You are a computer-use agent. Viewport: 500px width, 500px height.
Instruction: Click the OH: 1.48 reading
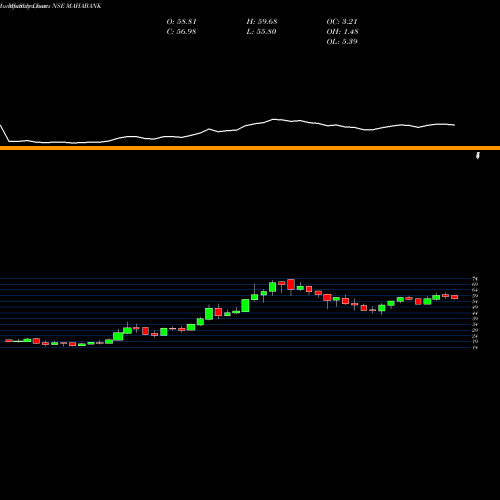[x=342, y=32]
